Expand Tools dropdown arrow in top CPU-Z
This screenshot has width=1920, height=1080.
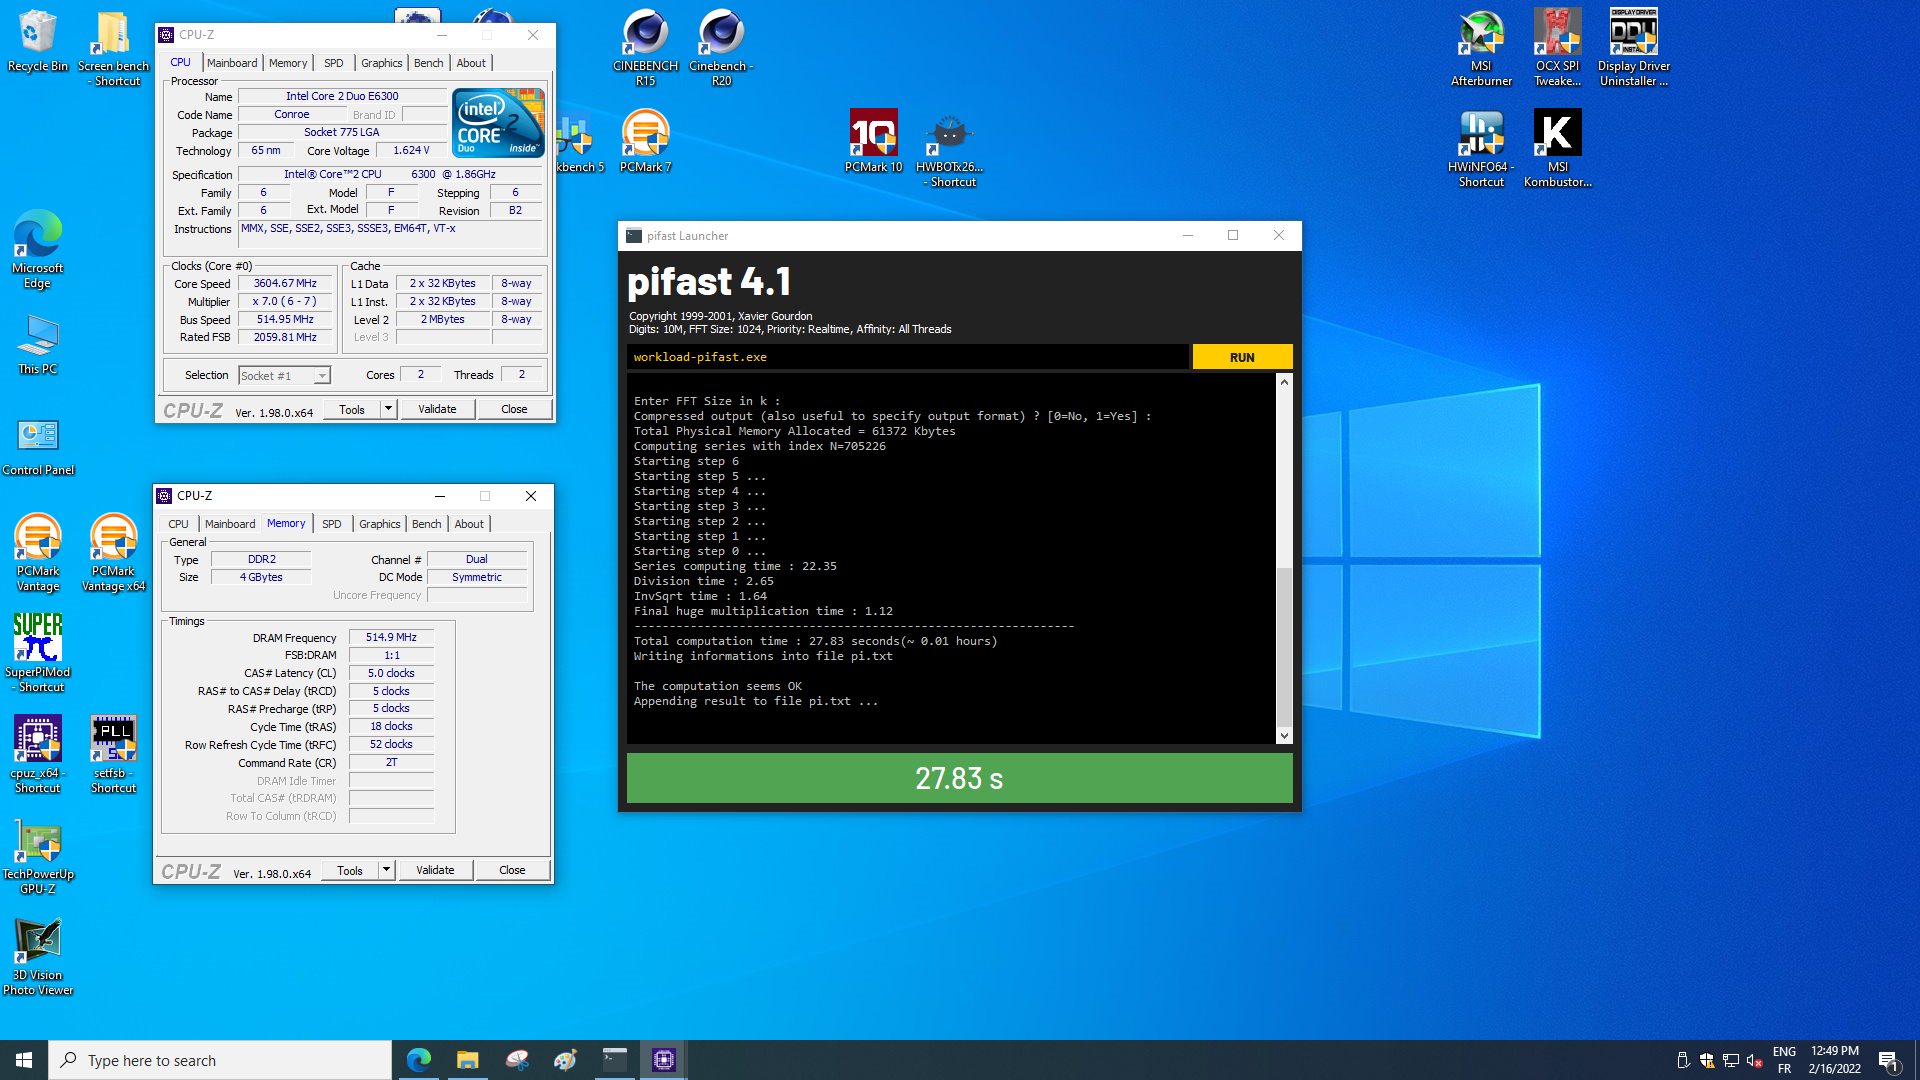[388, 409]
